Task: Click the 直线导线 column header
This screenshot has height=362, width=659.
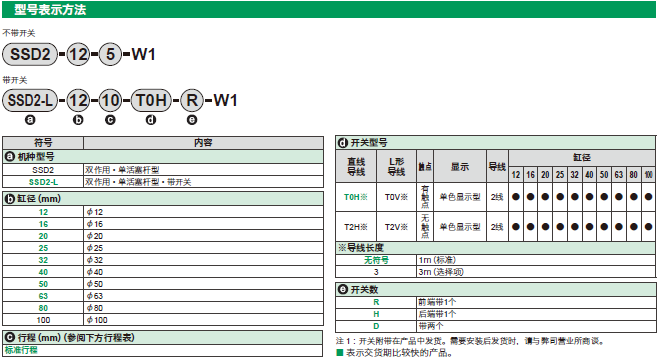Action: click(356, 166)
